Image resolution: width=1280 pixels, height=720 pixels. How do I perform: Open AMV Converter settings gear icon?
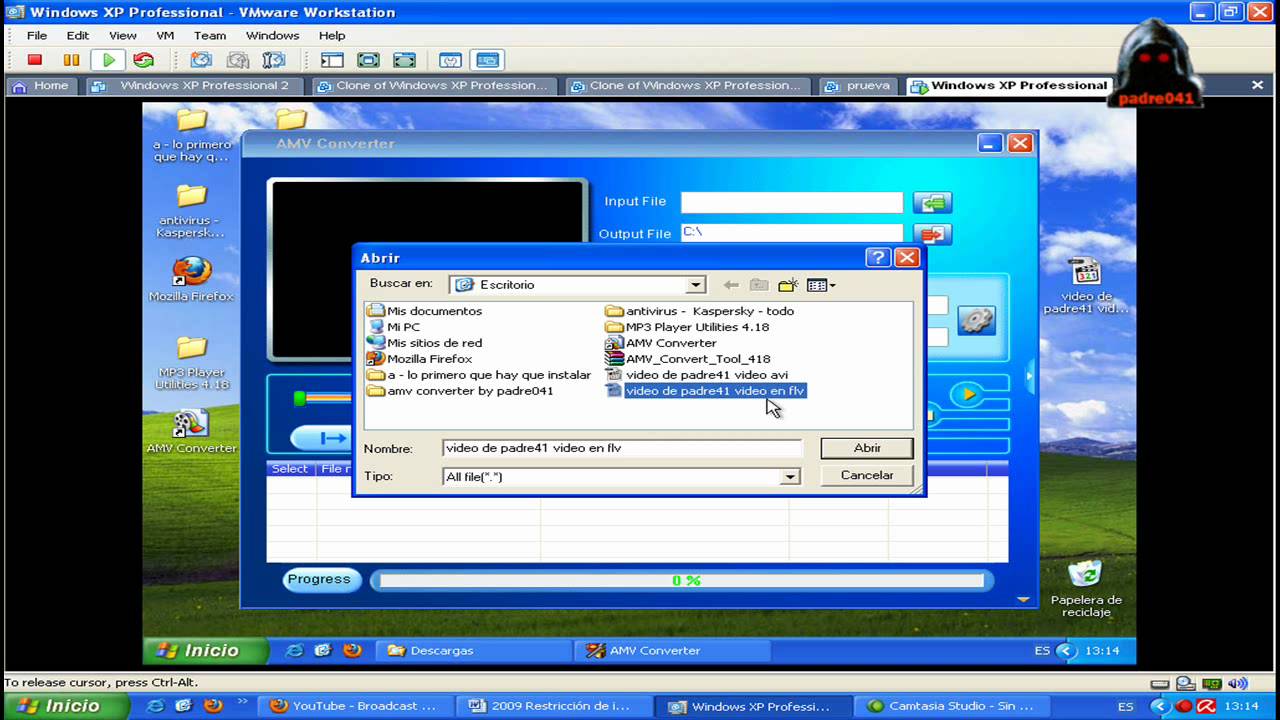[x=976, y=321]
